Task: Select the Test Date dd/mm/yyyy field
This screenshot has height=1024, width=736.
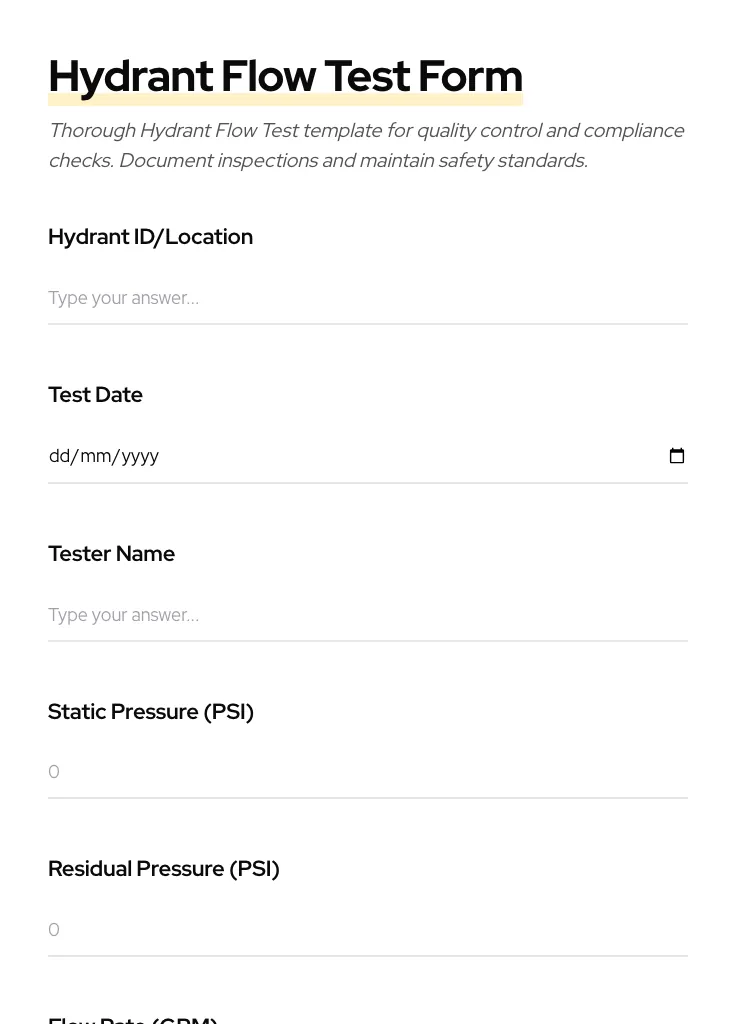Action: click(x=300, y=456)
